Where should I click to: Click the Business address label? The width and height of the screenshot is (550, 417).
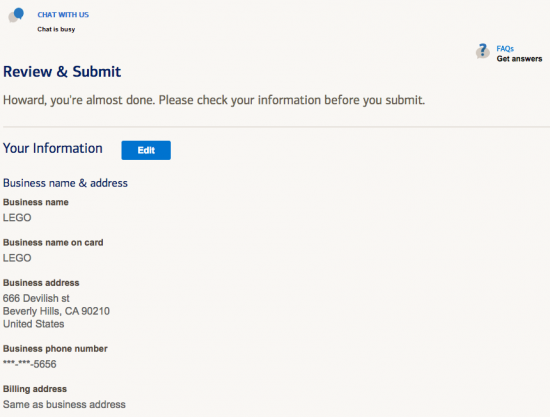(x=41, y=283)
